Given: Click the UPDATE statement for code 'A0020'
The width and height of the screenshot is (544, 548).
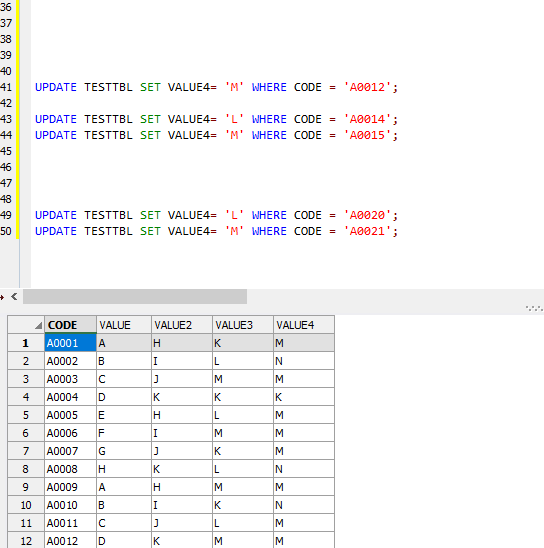Looking at the screenshot, I should click(216, 215).
